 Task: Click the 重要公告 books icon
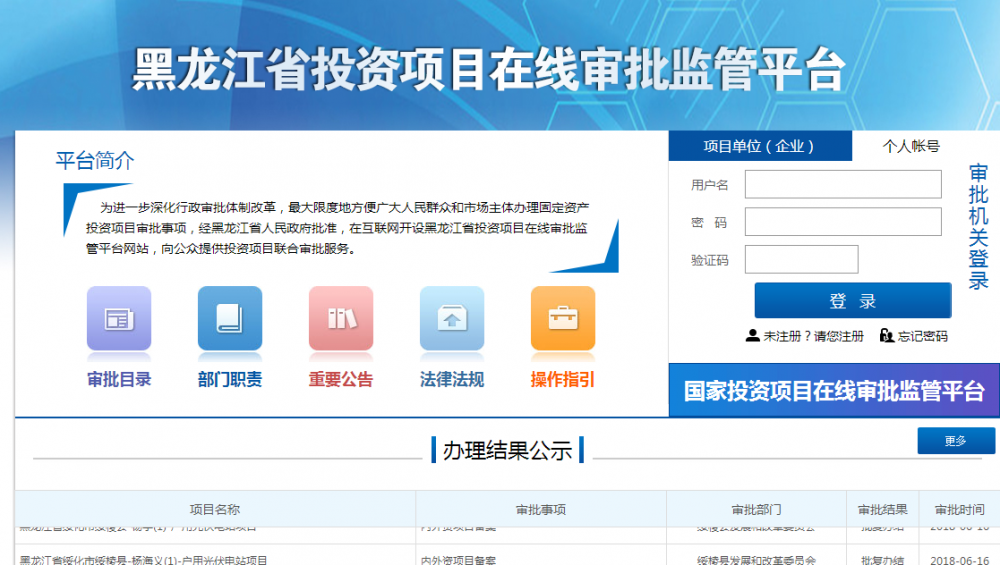pos(341,319)
